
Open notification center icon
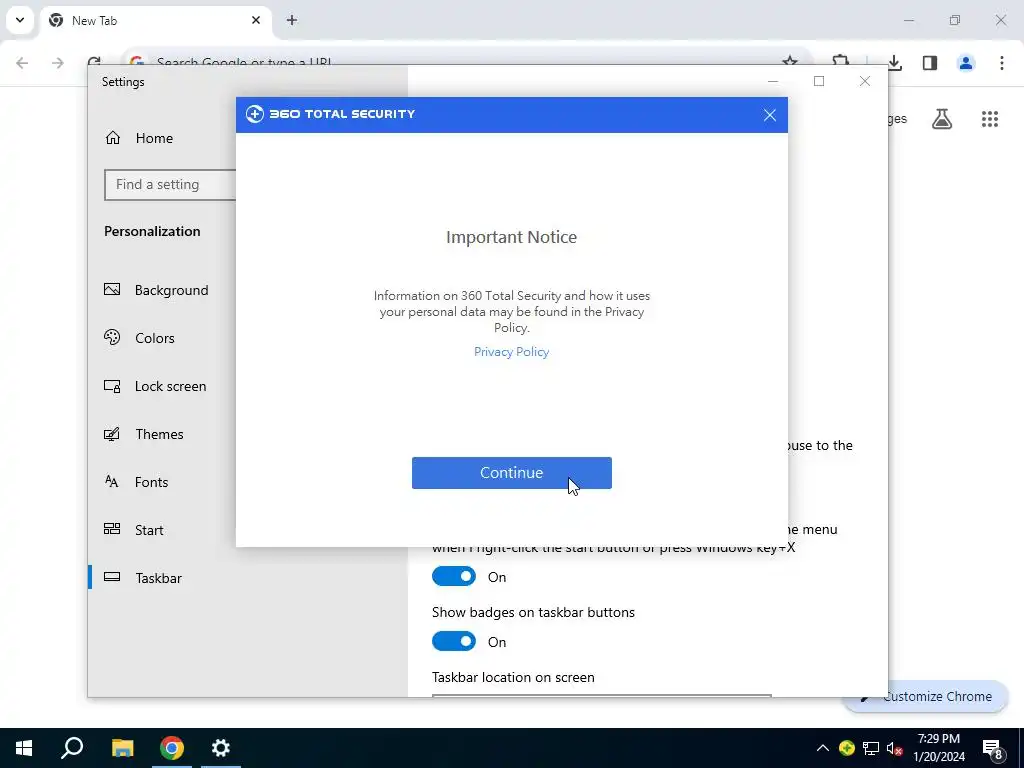[993, 748]
